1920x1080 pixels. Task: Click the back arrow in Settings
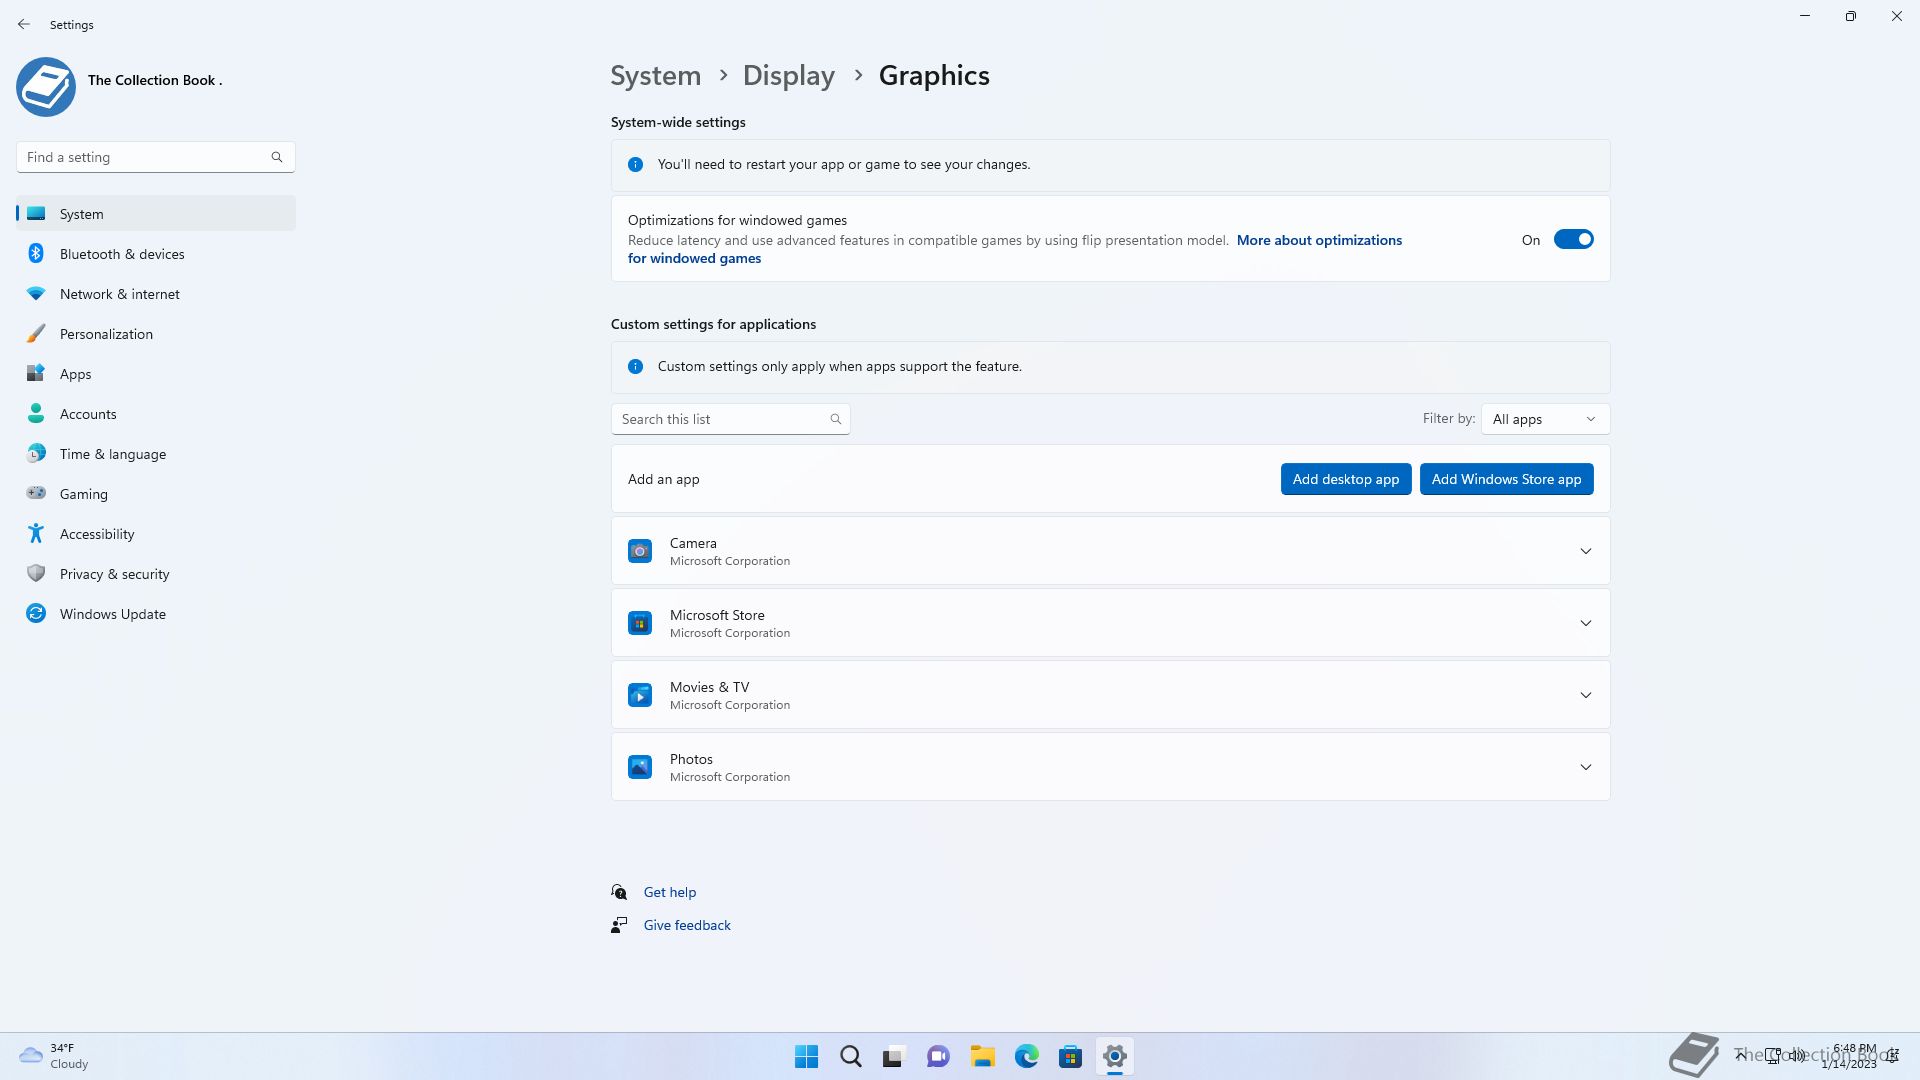tap(24, 24)
